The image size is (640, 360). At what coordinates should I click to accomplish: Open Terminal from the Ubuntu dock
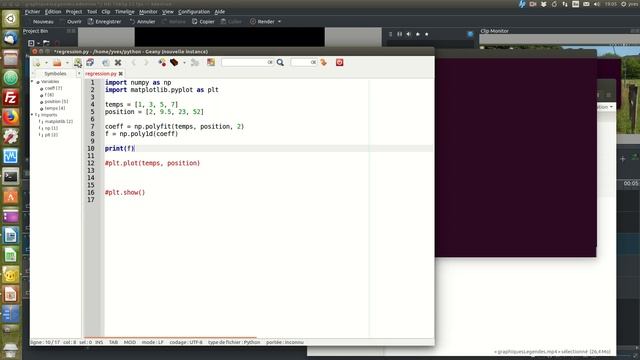click(x=11, y=177)
